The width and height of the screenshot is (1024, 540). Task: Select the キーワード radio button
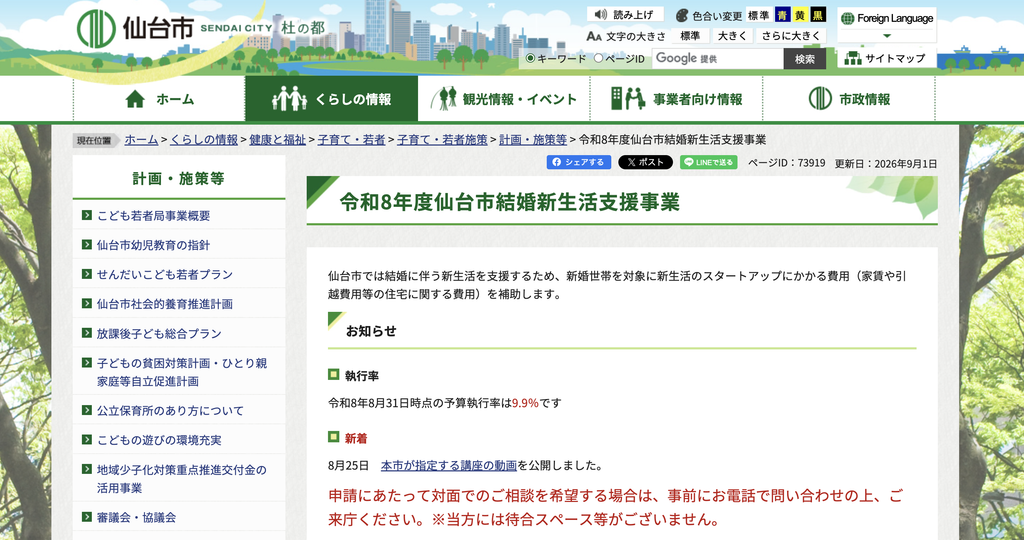[530, 58]
